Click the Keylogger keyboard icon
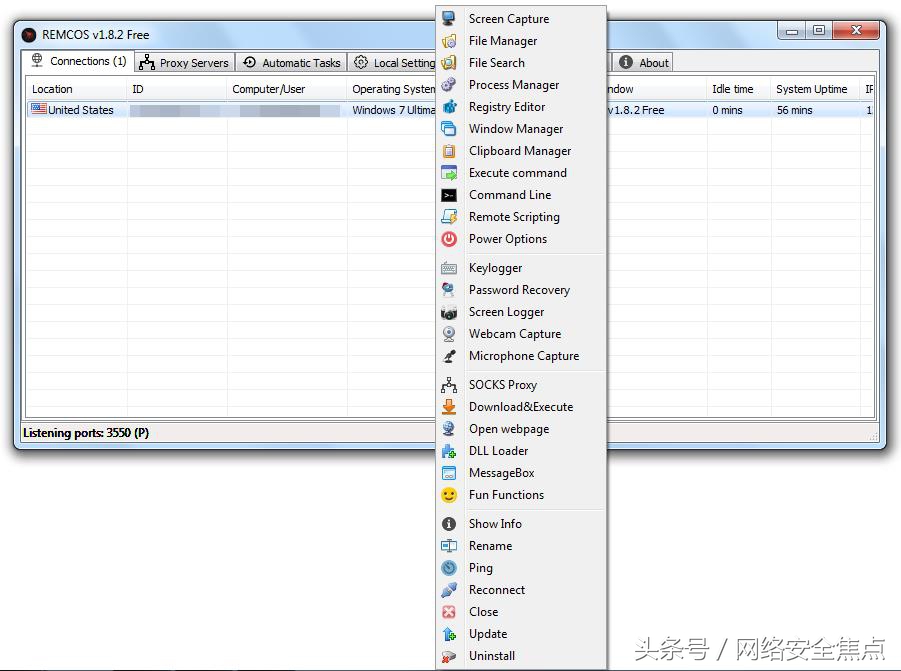 click(x=449, y=268)
